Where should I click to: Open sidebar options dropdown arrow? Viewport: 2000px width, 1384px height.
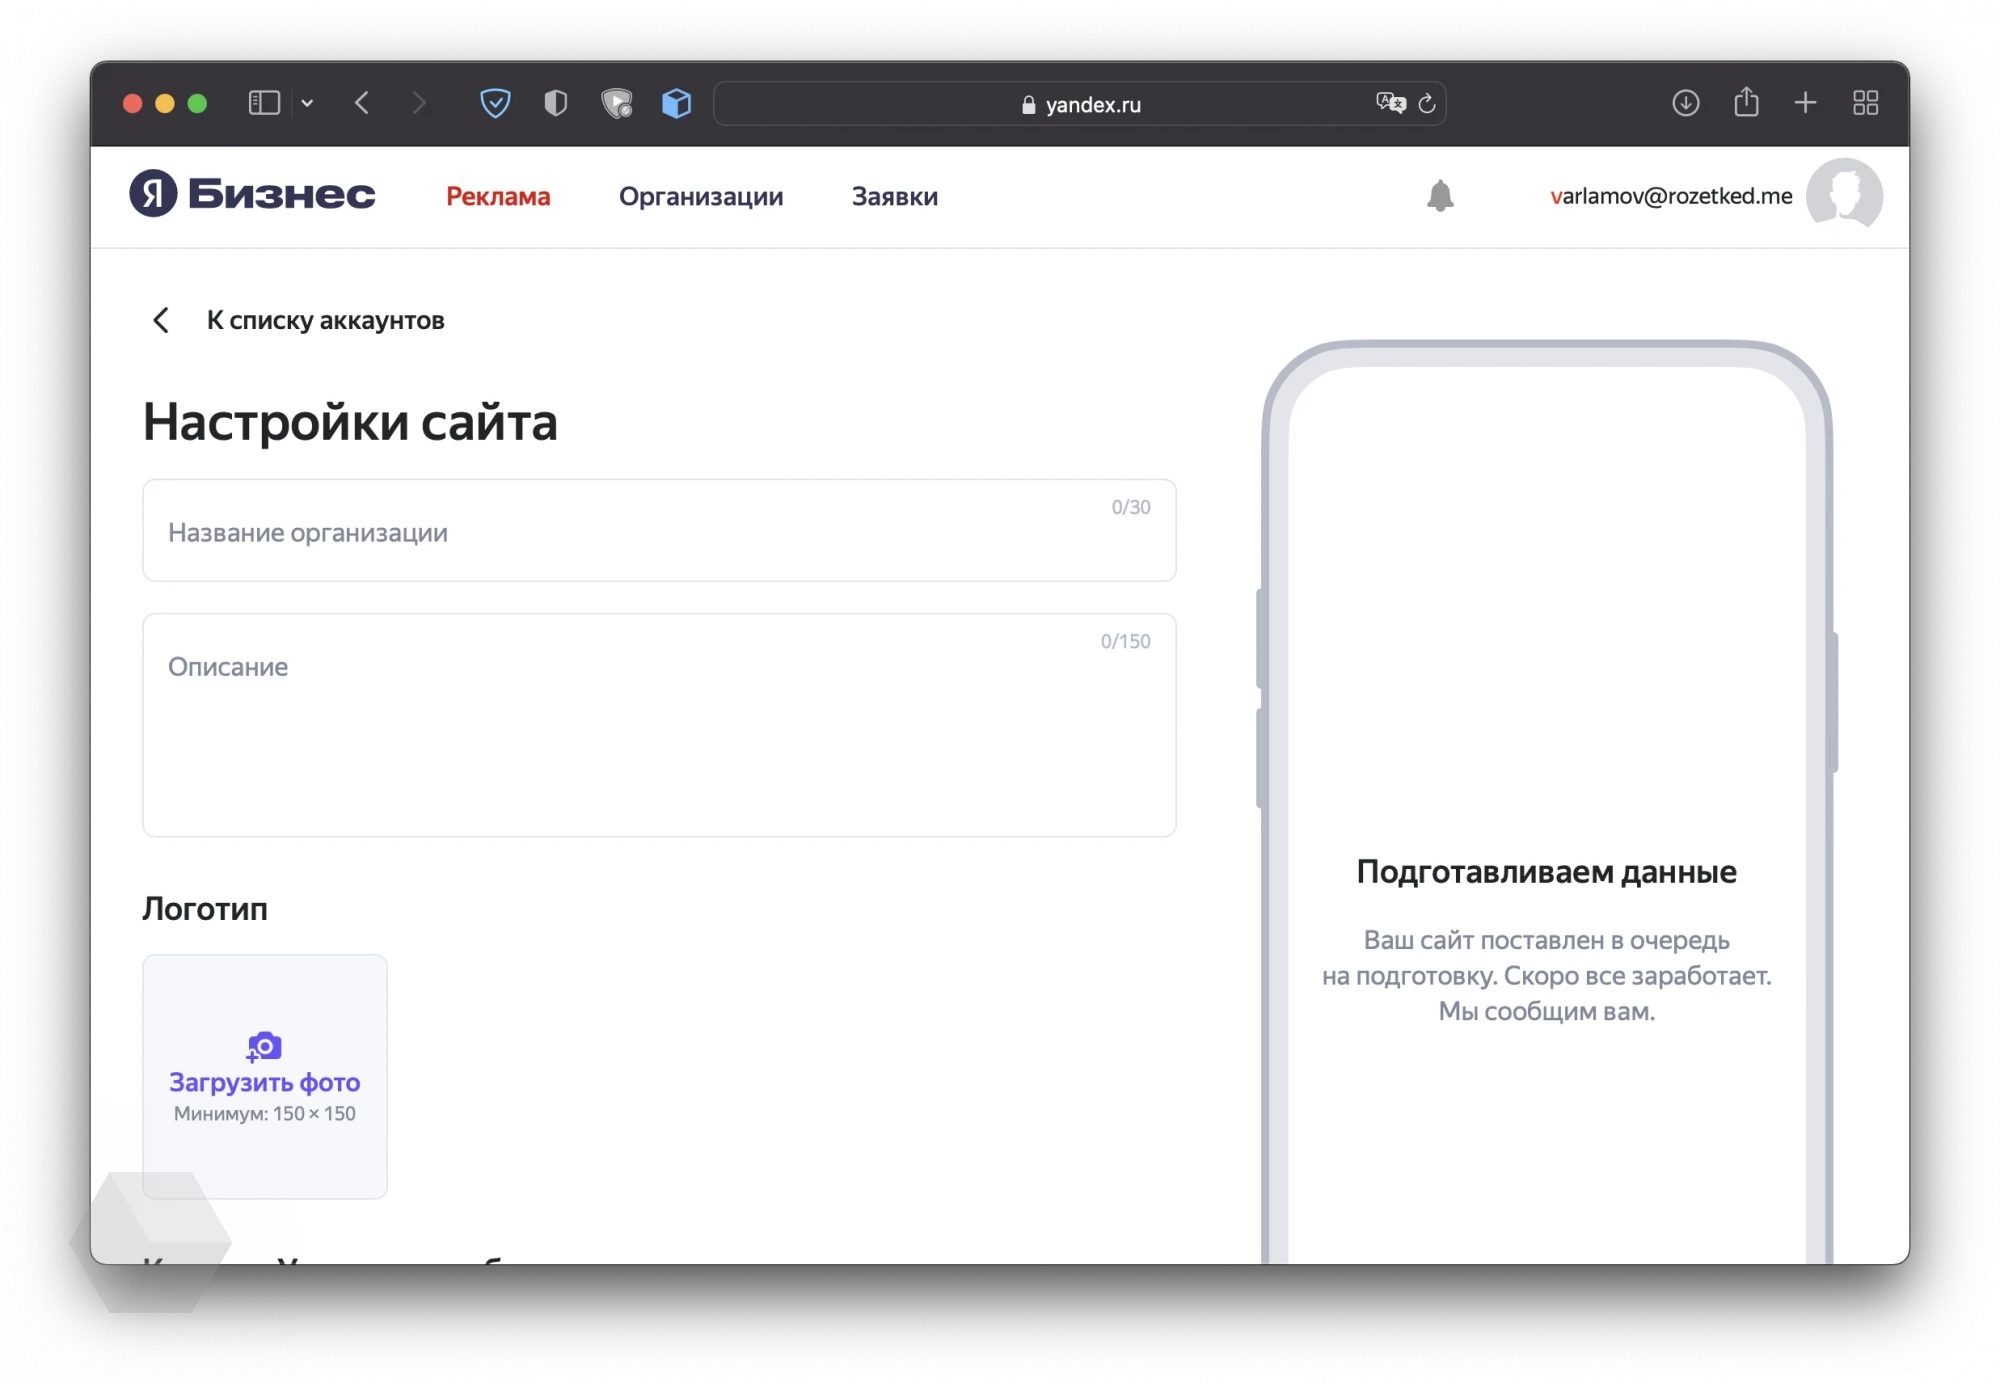pos(307,103)
